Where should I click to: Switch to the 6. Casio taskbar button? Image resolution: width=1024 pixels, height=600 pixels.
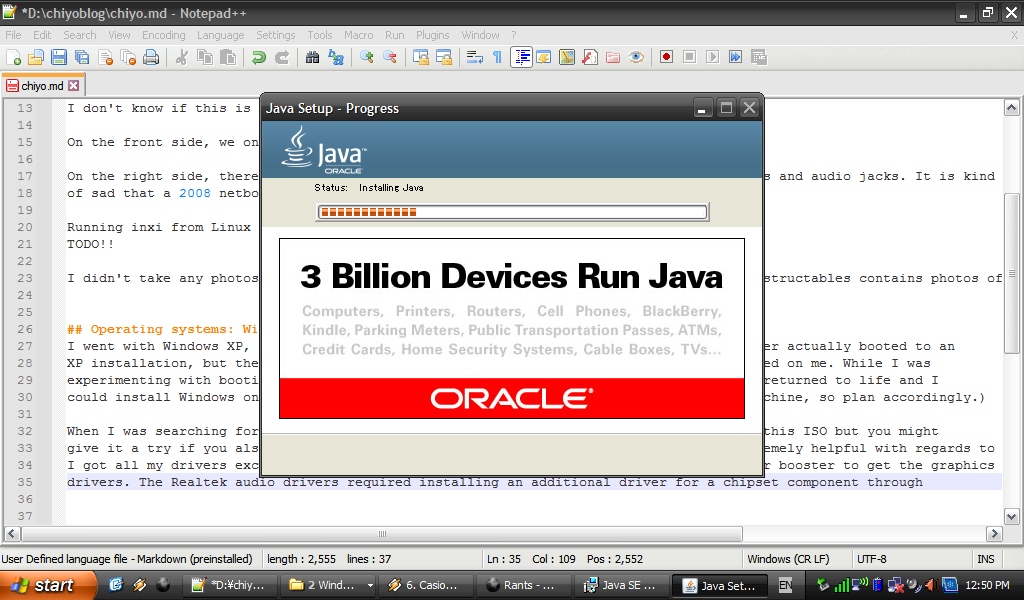click(427, 586)
